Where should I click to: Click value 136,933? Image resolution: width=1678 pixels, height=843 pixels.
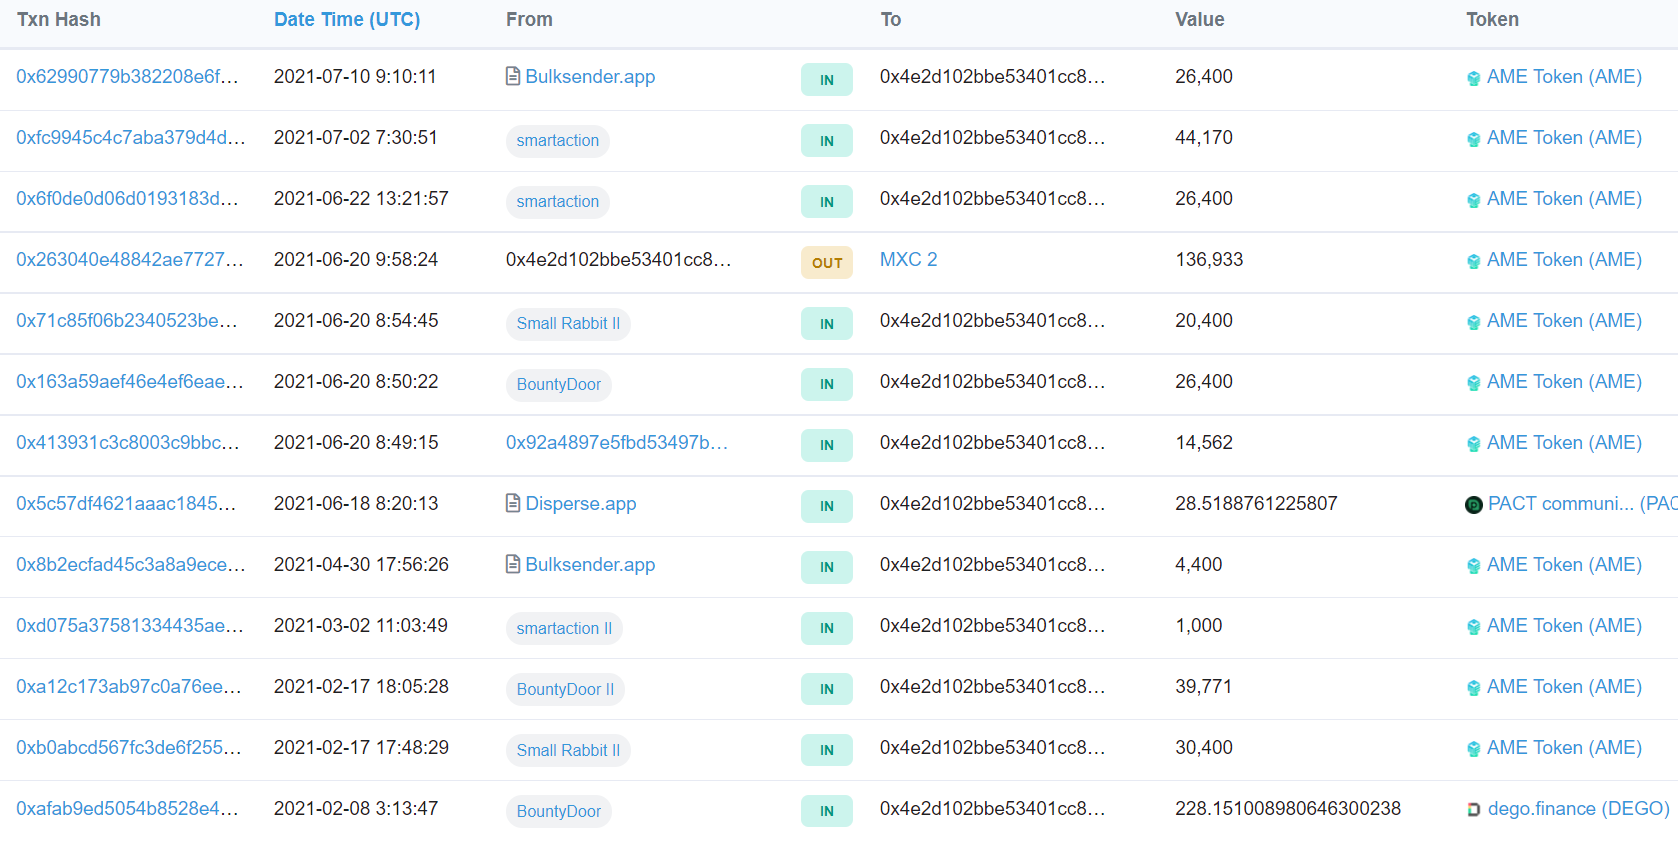point(1209,259)
